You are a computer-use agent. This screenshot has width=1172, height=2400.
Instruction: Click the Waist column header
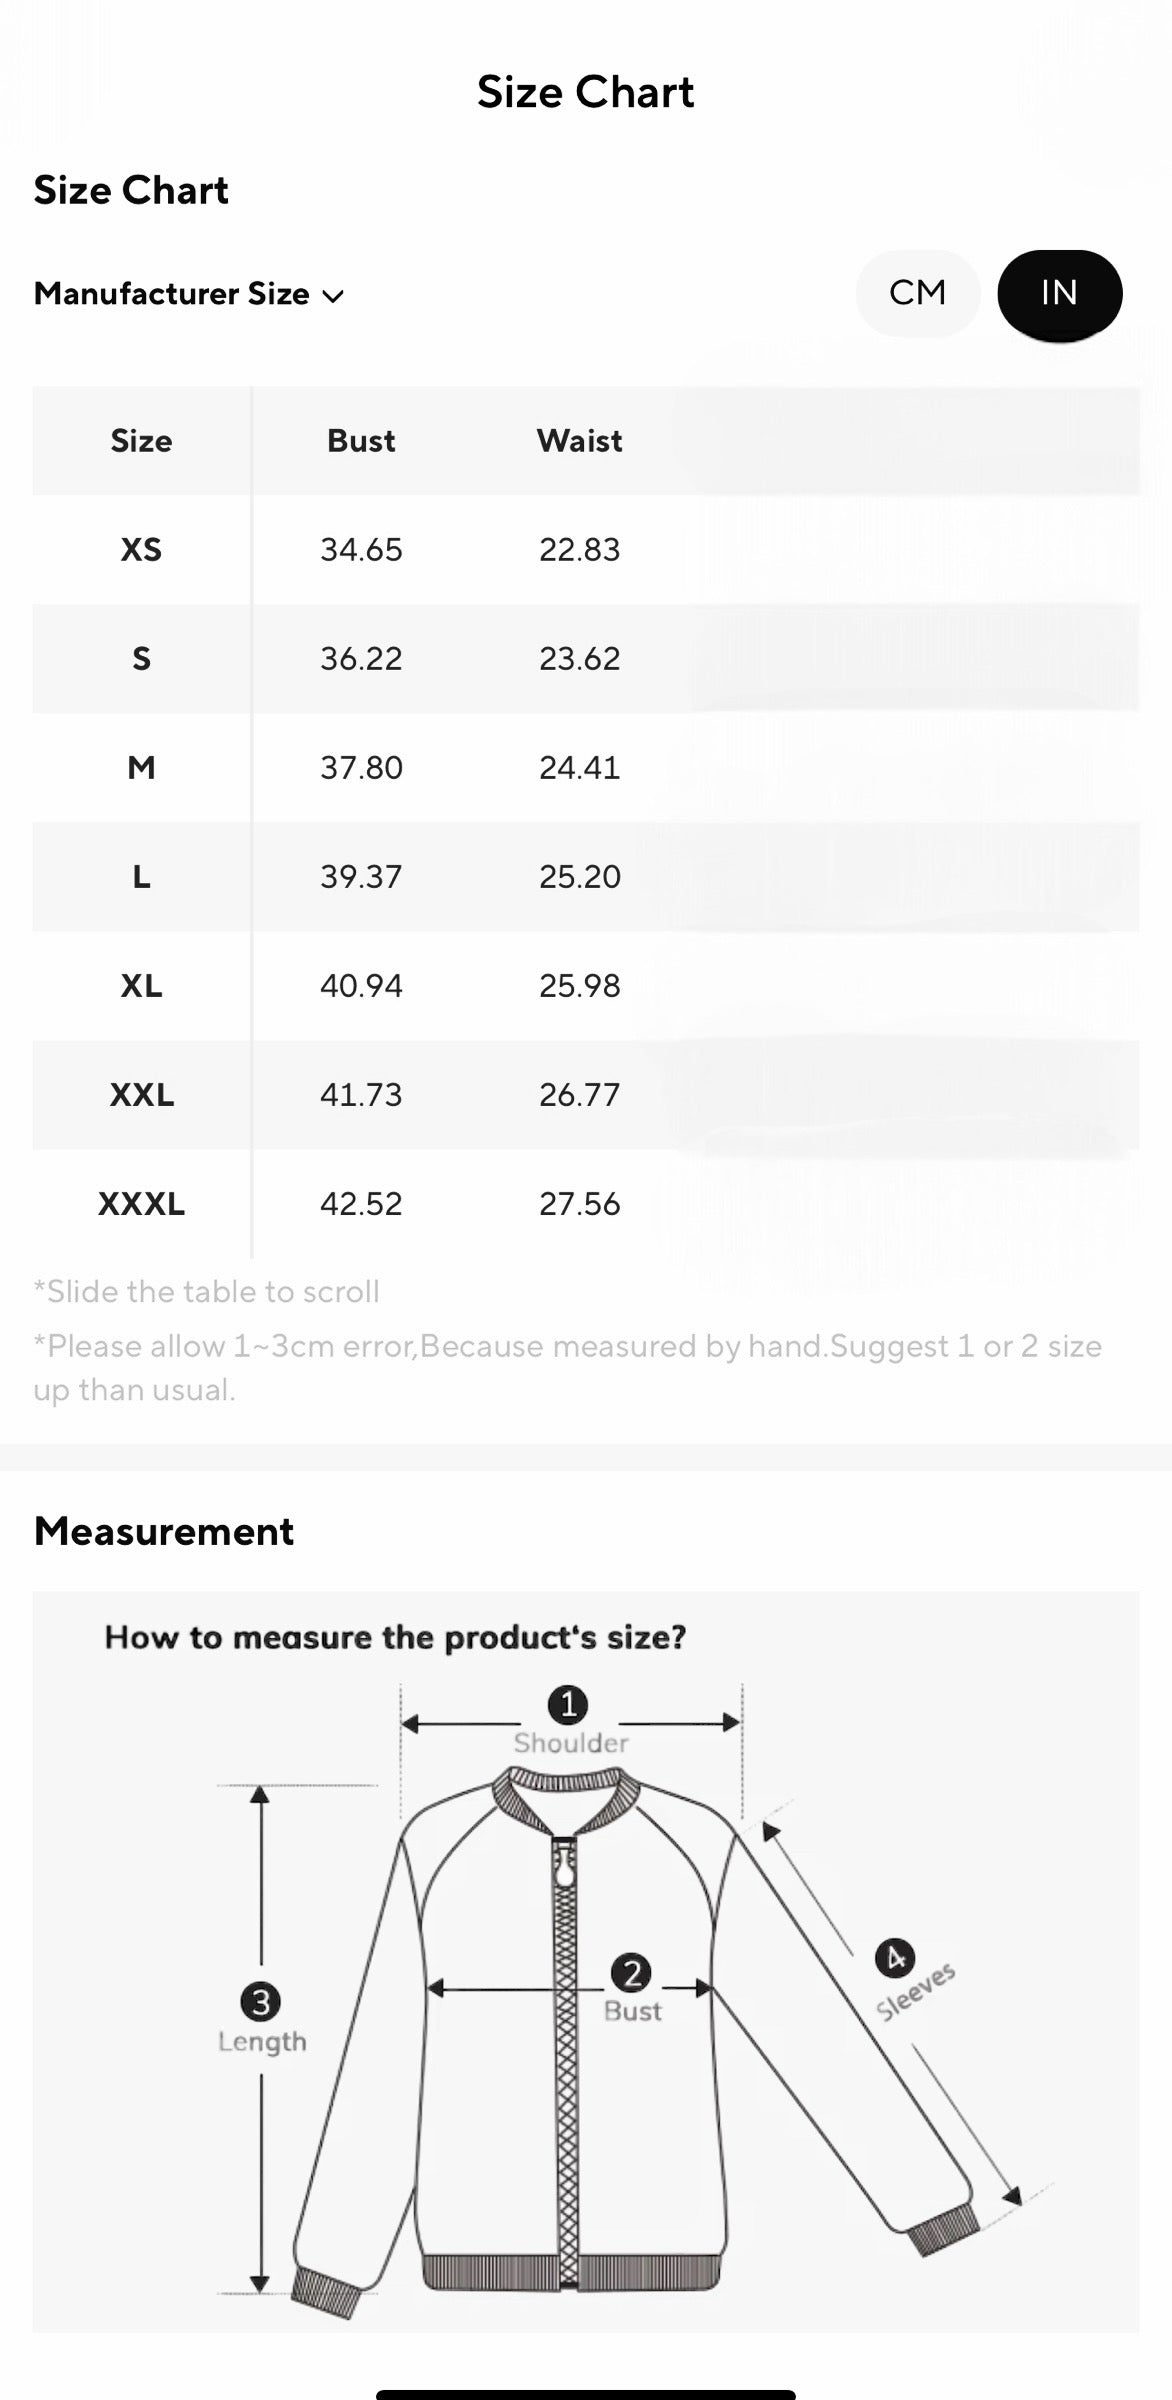pos(579,441)
